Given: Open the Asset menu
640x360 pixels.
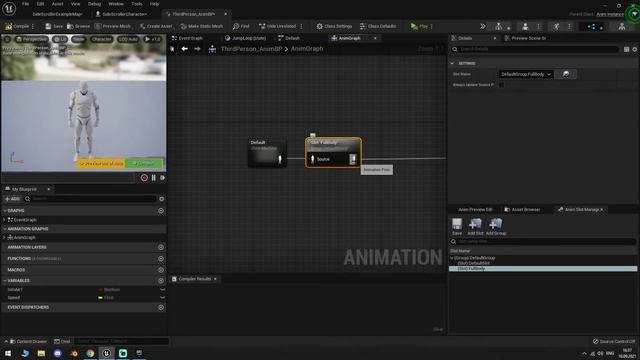Looking at the screenshot, I should (57, 4).
